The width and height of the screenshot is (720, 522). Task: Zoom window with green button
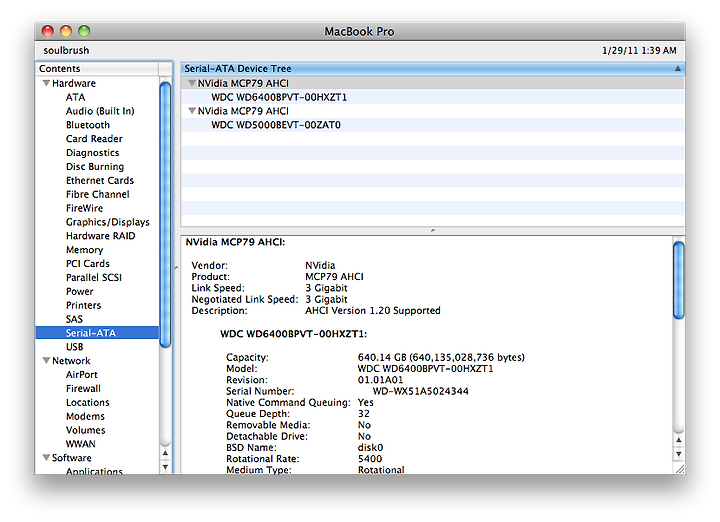(84, 31)
